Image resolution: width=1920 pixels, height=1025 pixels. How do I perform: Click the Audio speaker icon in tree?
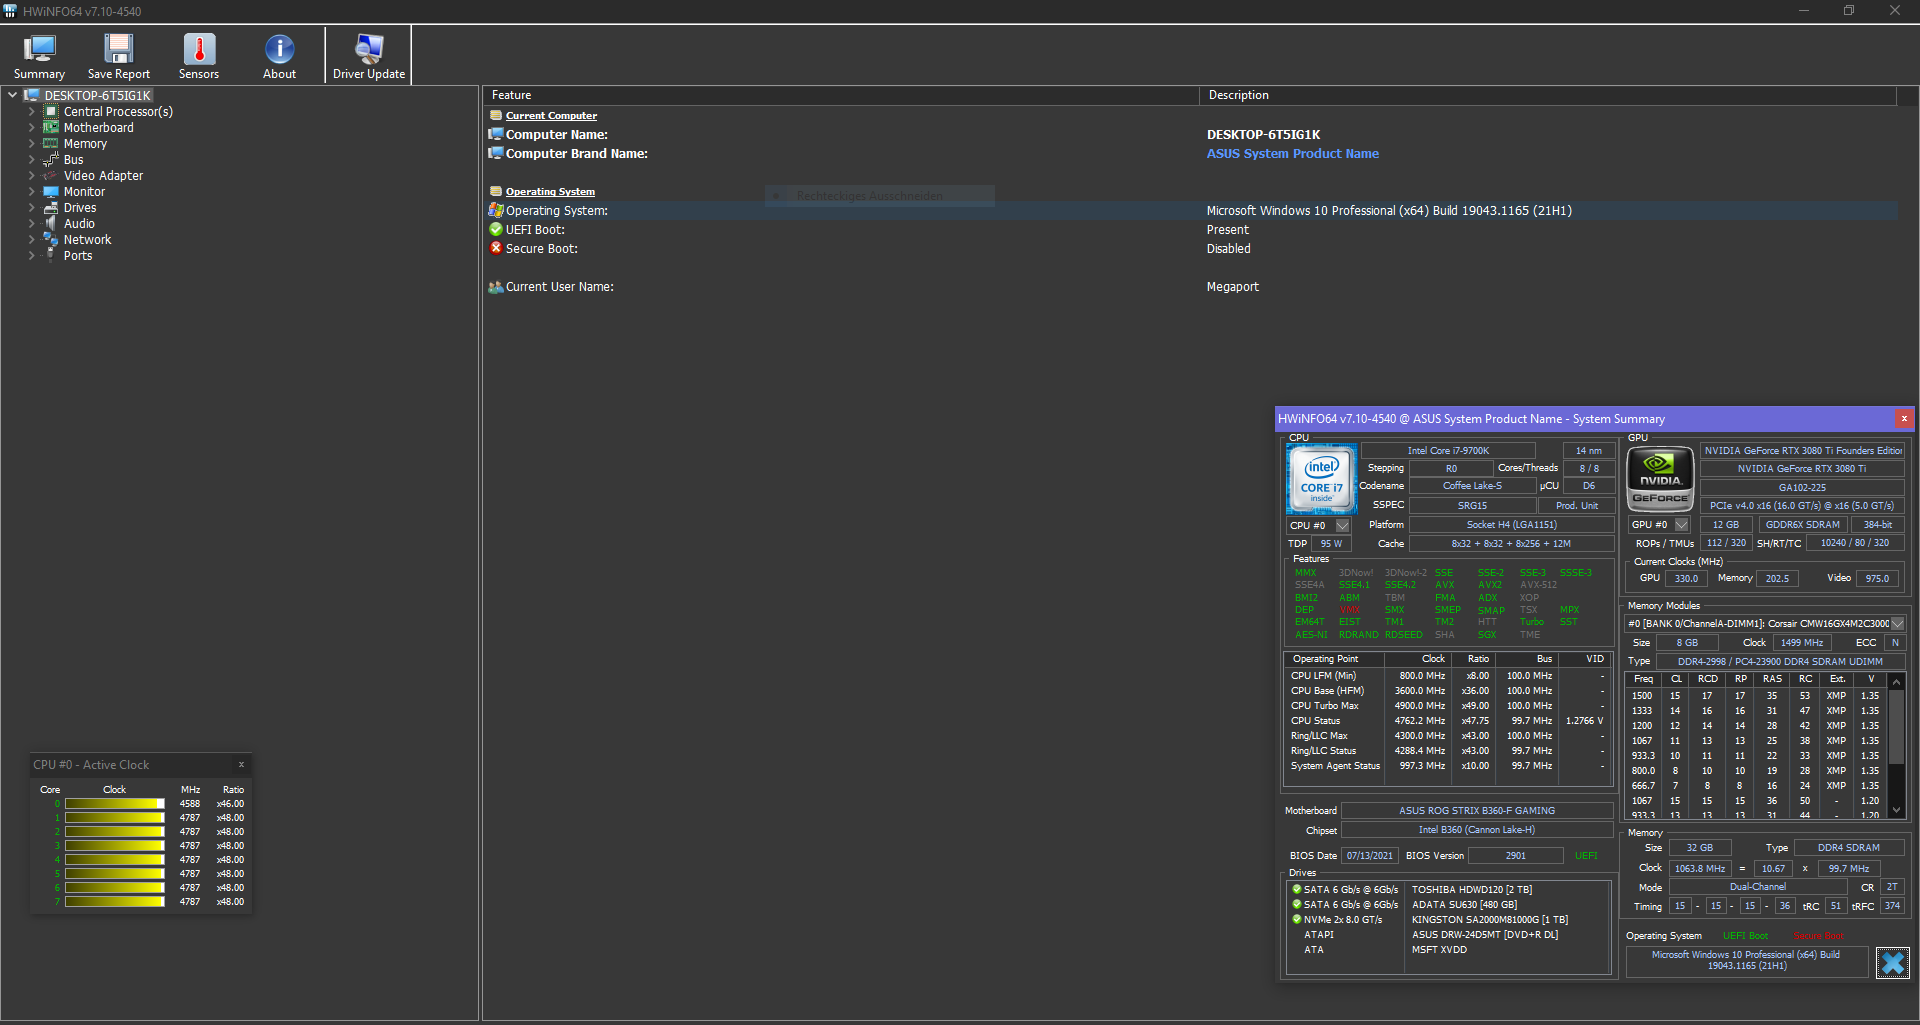pos(51,224)
